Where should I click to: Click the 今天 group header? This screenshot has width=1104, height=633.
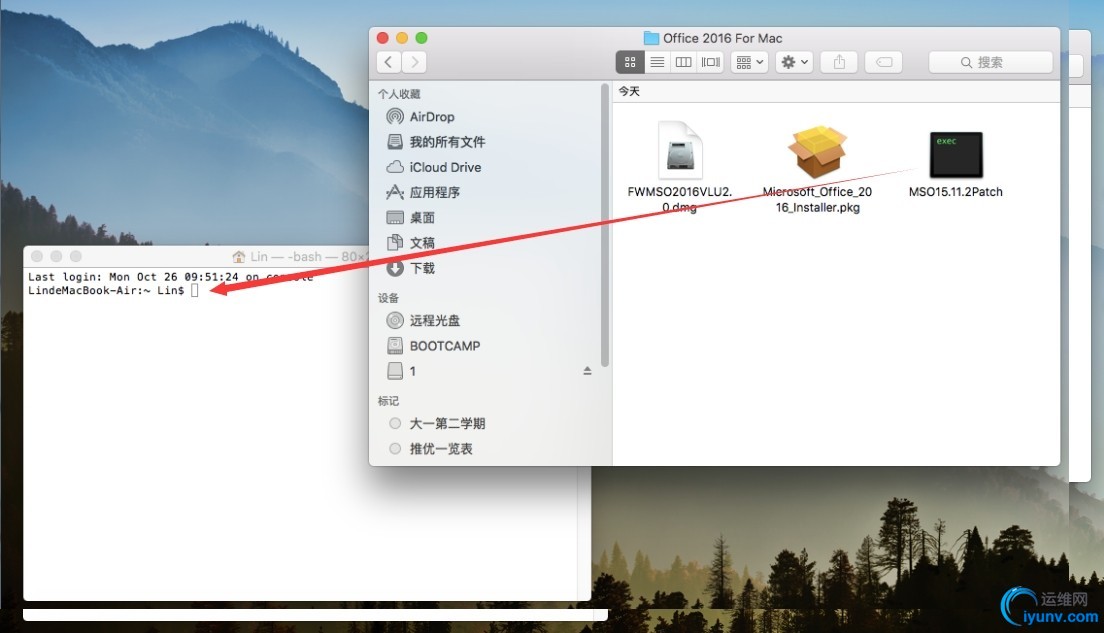pos(629,92)
